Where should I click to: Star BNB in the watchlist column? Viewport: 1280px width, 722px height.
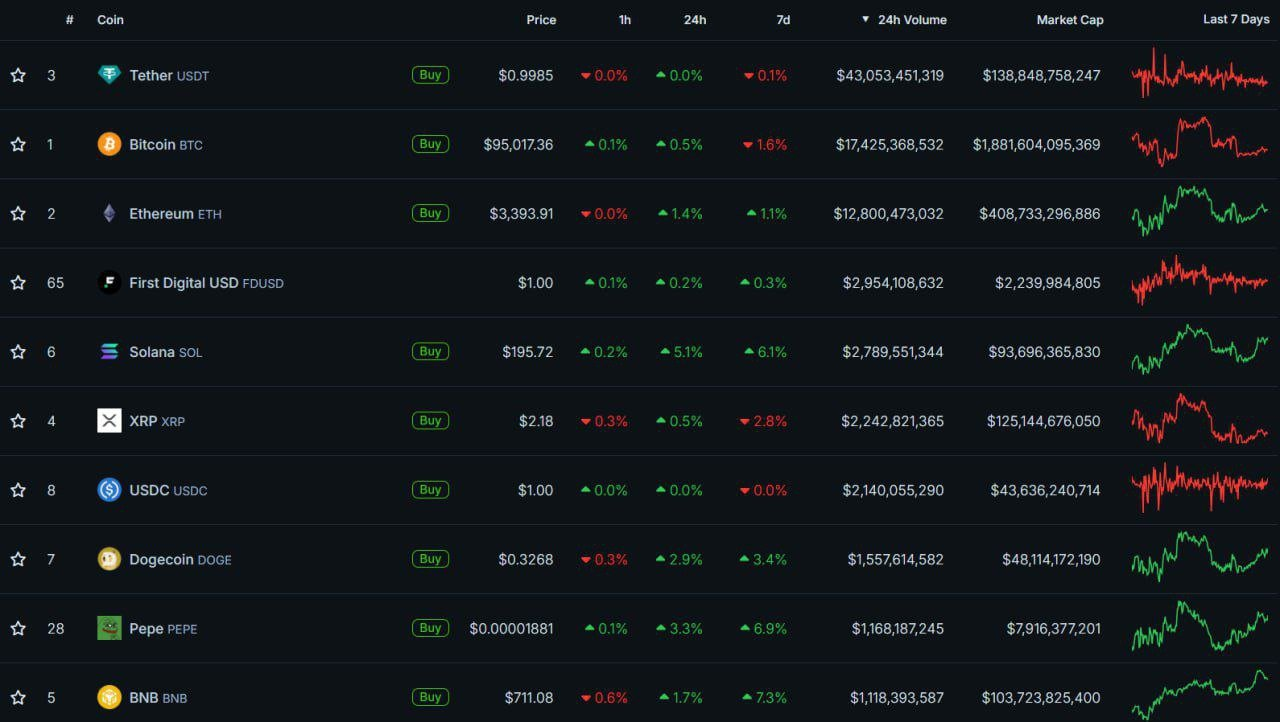pyautogui.click(x=18, y=697)
